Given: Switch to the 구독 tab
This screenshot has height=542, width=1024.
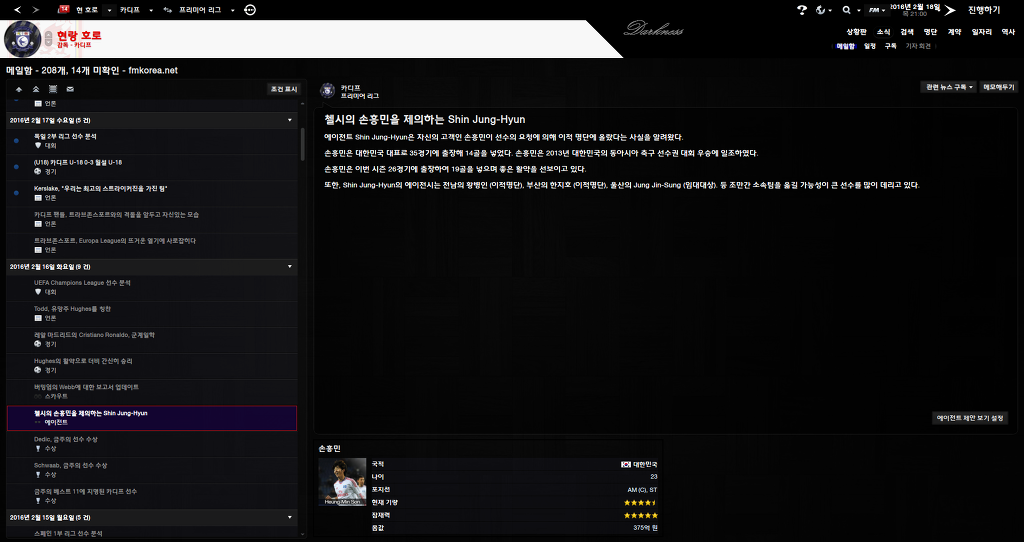Looking at the screenshot, I should tap(890, 46).
